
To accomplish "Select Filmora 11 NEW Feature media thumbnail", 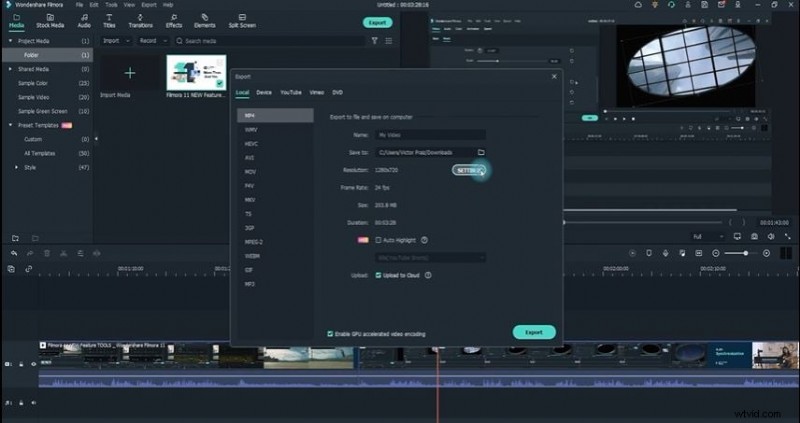I will pyautogui.click(x=196, y=73).
